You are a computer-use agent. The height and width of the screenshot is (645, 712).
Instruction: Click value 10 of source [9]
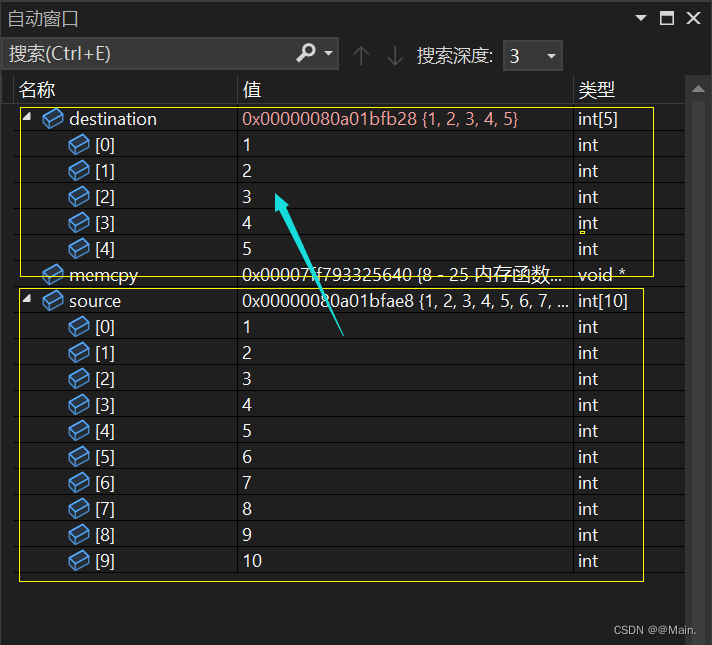point(252,561)
